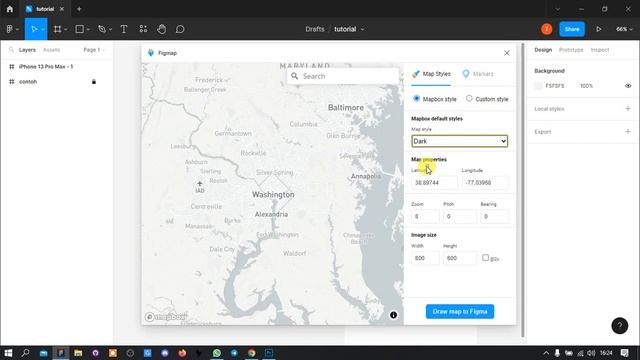The width and height of the screenshot is (640, 360).
Task: Select the Pen tool
Action: [102, 29]
